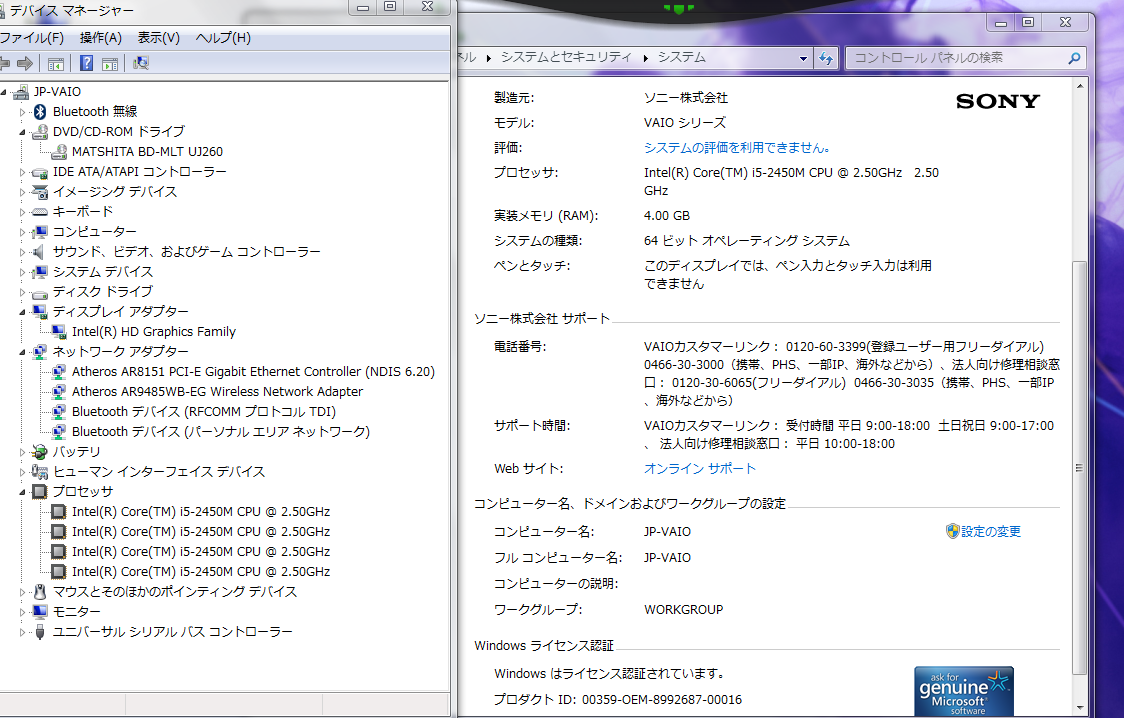Expand the IDE ATA/ATAPI コントローラー node
The width and height of the screenshot is (1124, 718).
tap(22, 172)
